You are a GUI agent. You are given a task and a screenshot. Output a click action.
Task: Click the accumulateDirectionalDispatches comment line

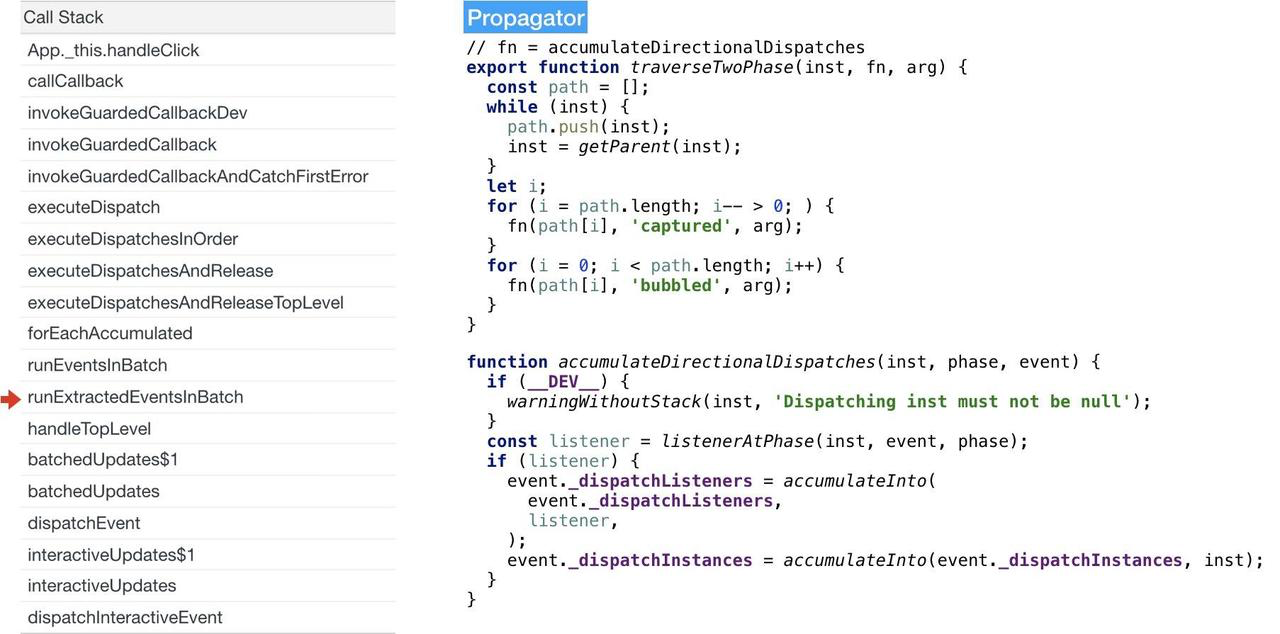point(666,47)
